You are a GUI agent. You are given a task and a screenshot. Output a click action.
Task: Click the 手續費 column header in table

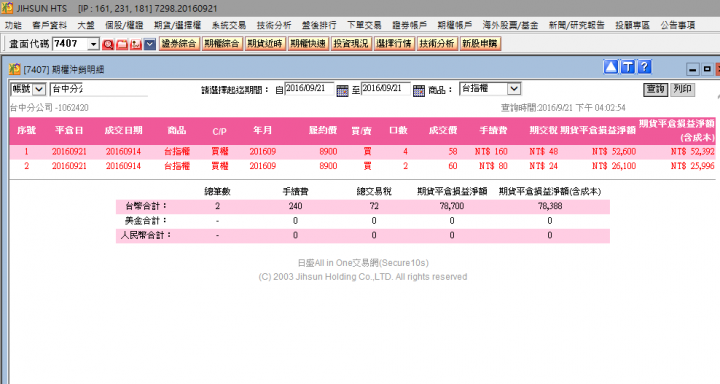[493, 131]
